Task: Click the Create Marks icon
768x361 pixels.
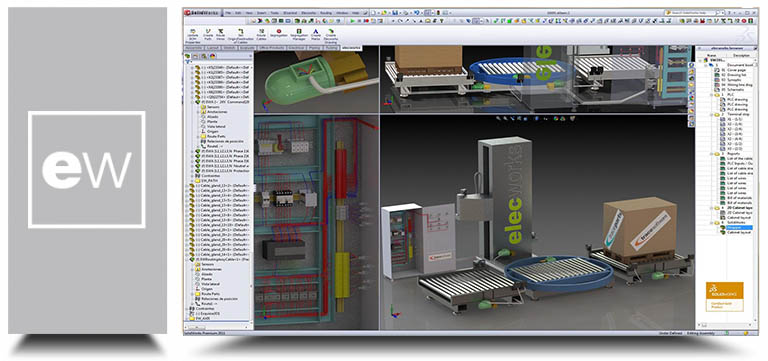Action: [315, 31]
